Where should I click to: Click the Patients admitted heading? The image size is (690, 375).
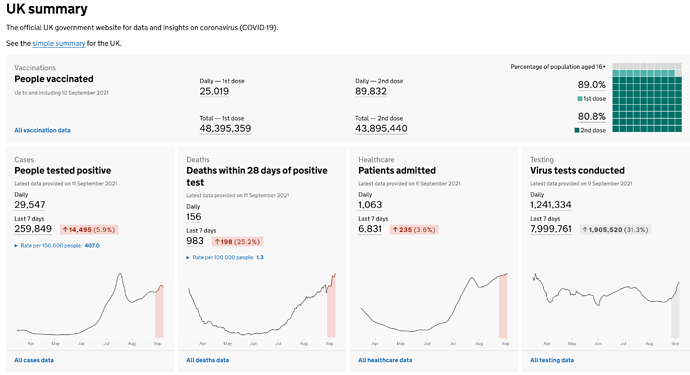(397, 171)
